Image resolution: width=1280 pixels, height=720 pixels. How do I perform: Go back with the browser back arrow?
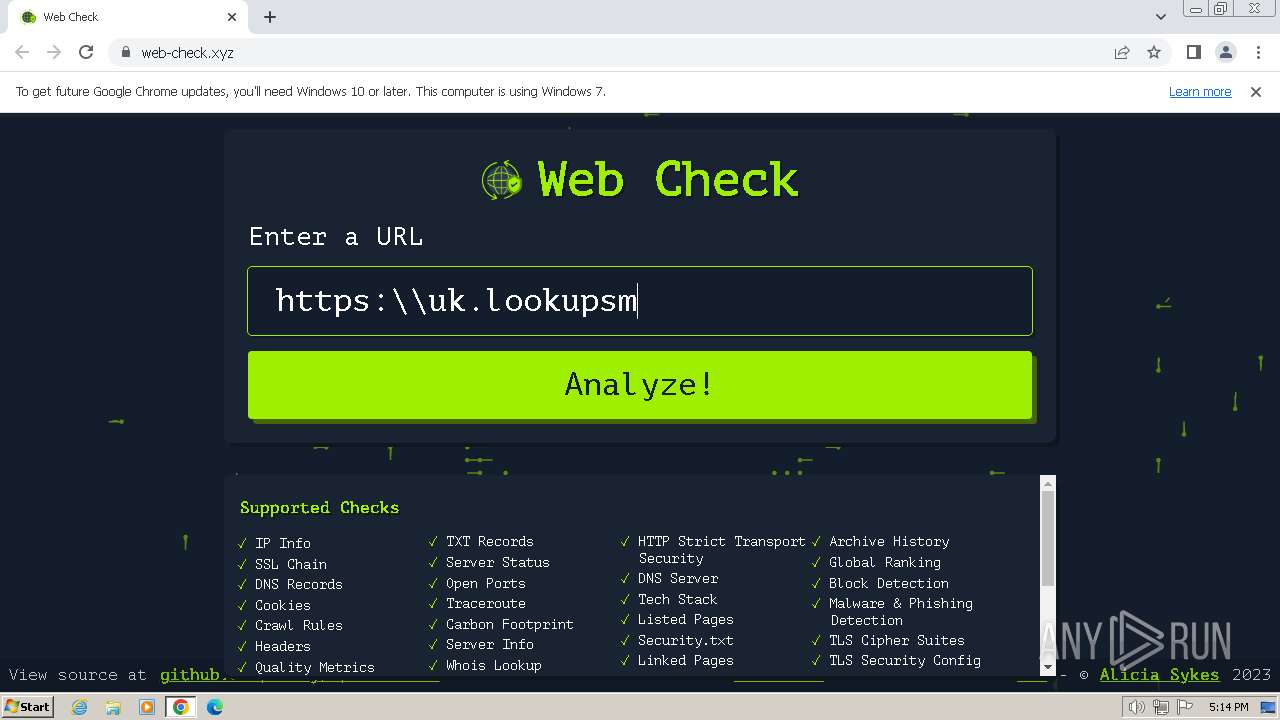(x=22, y=52)
